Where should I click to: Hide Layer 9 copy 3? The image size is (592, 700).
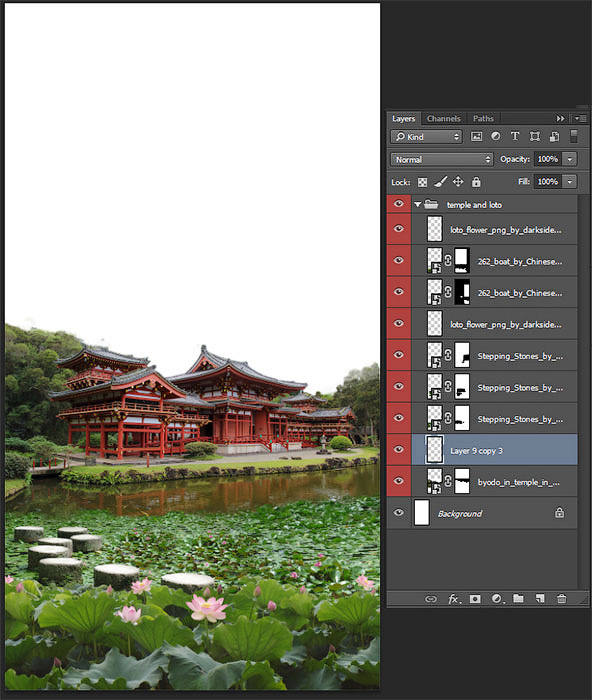pos(399,450)
